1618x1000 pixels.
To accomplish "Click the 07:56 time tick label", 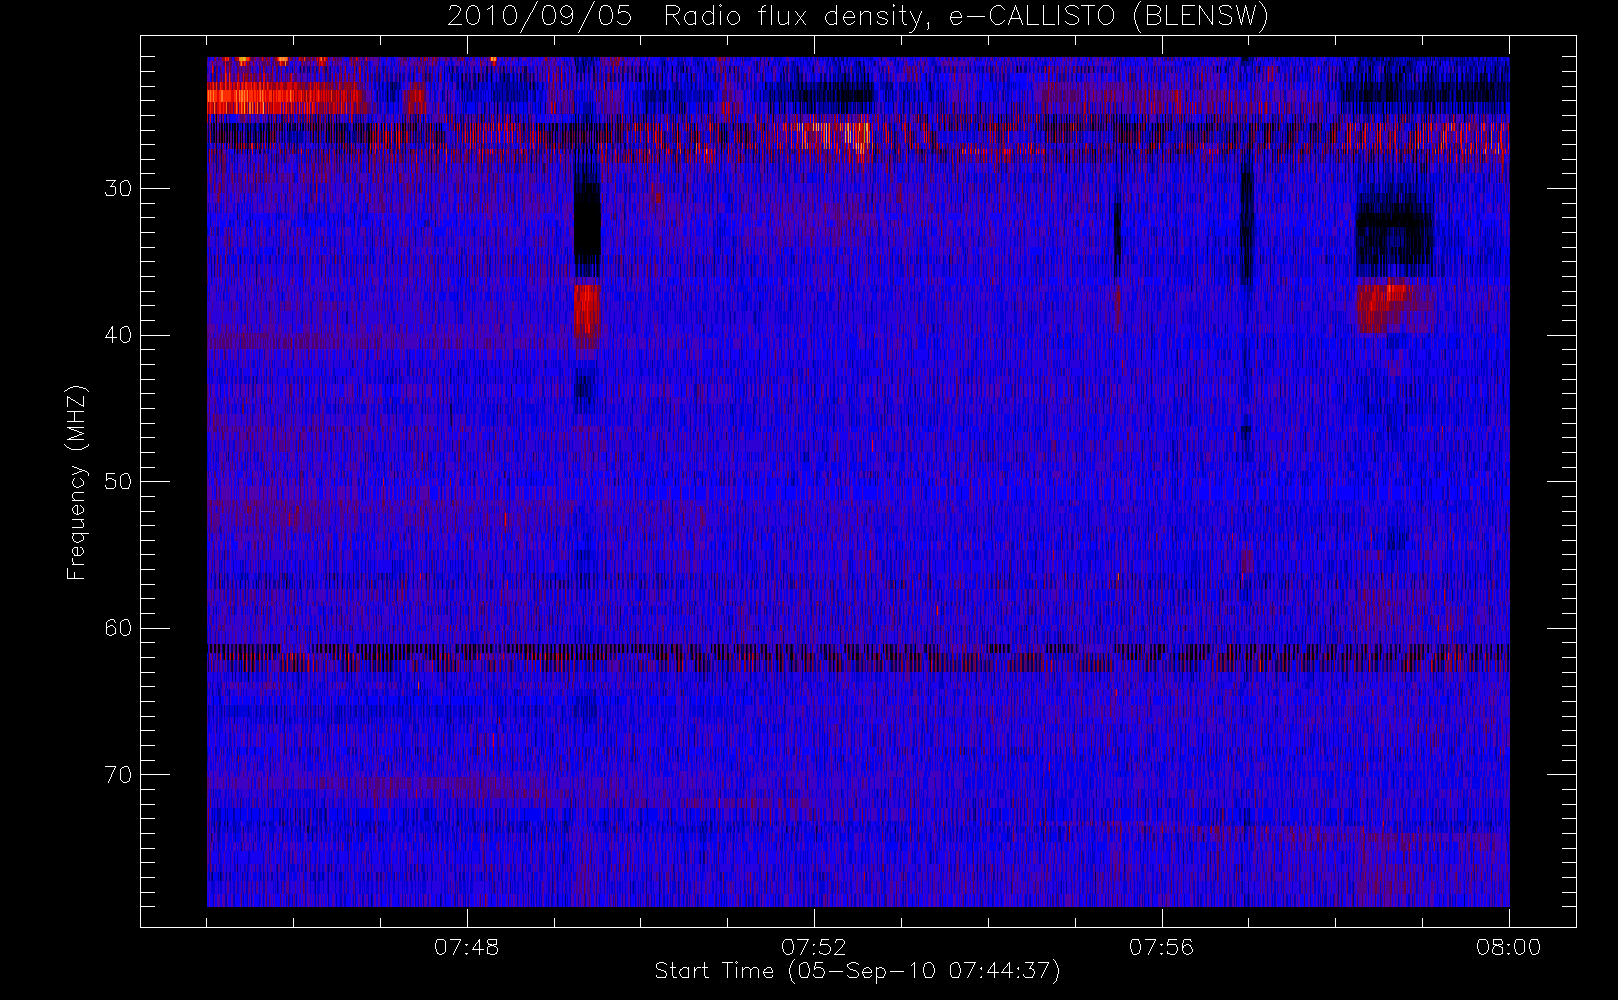I will pos(1161,947).
